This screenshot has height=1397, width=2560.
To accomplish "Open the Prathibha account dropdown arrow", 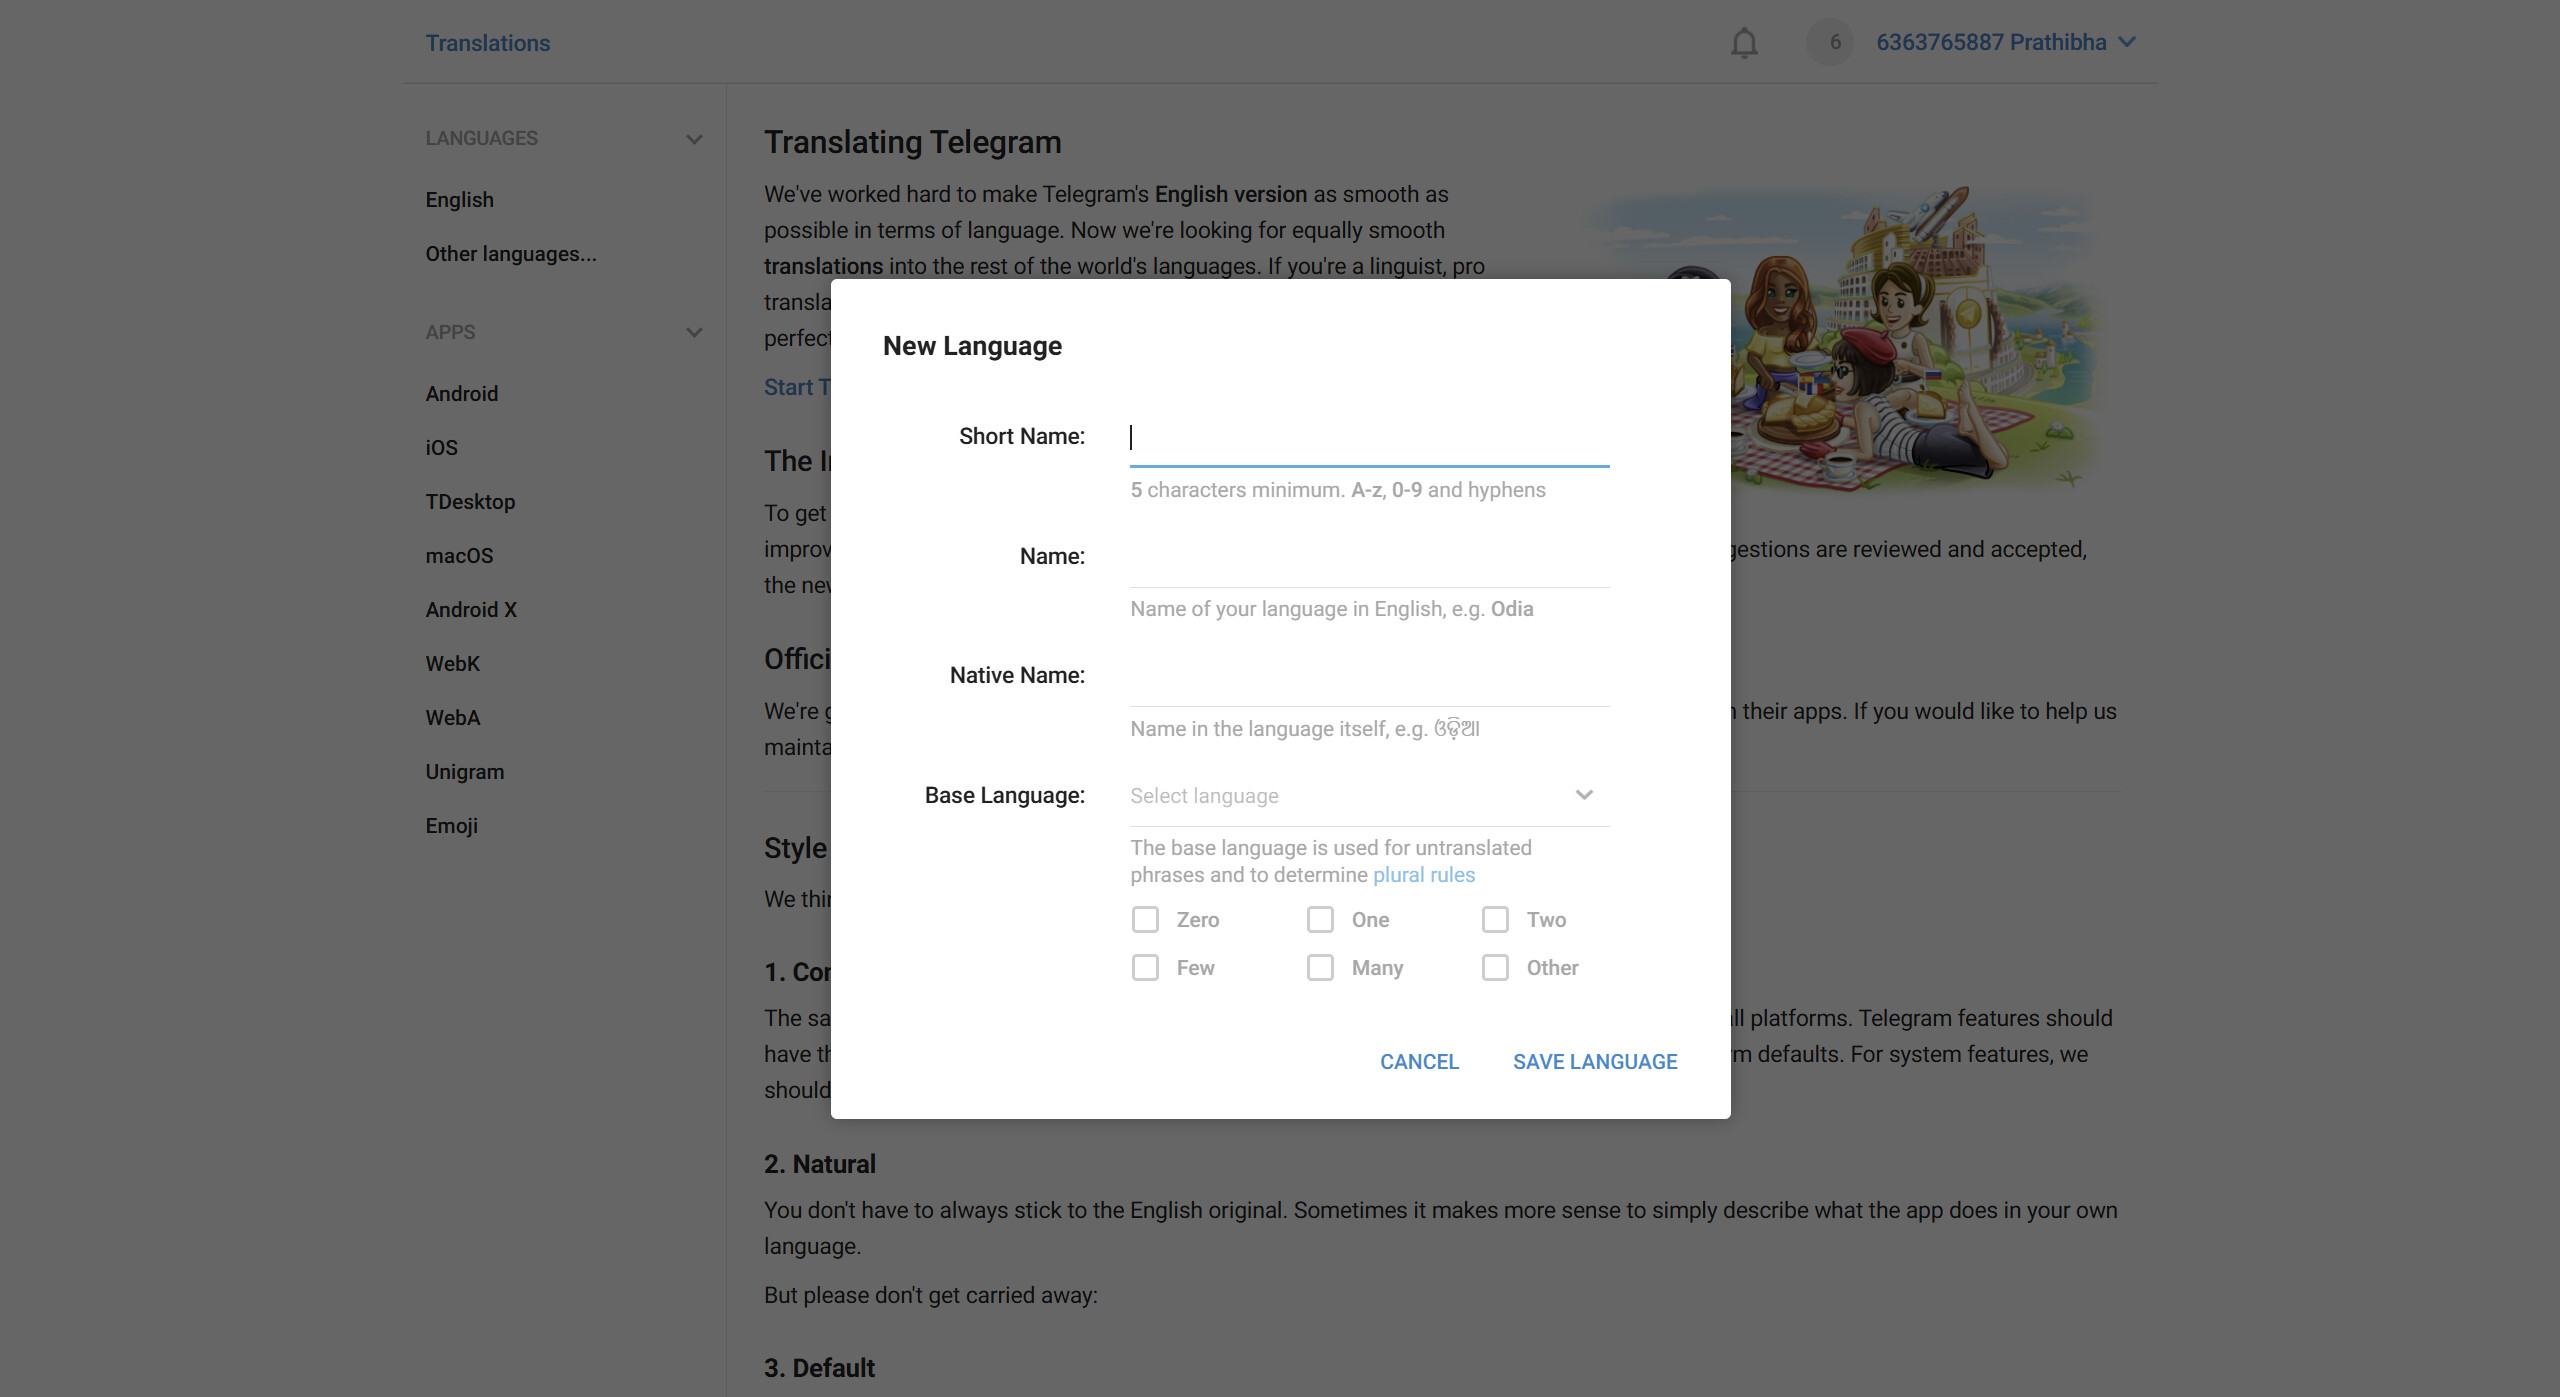I will pos(2127,42).
